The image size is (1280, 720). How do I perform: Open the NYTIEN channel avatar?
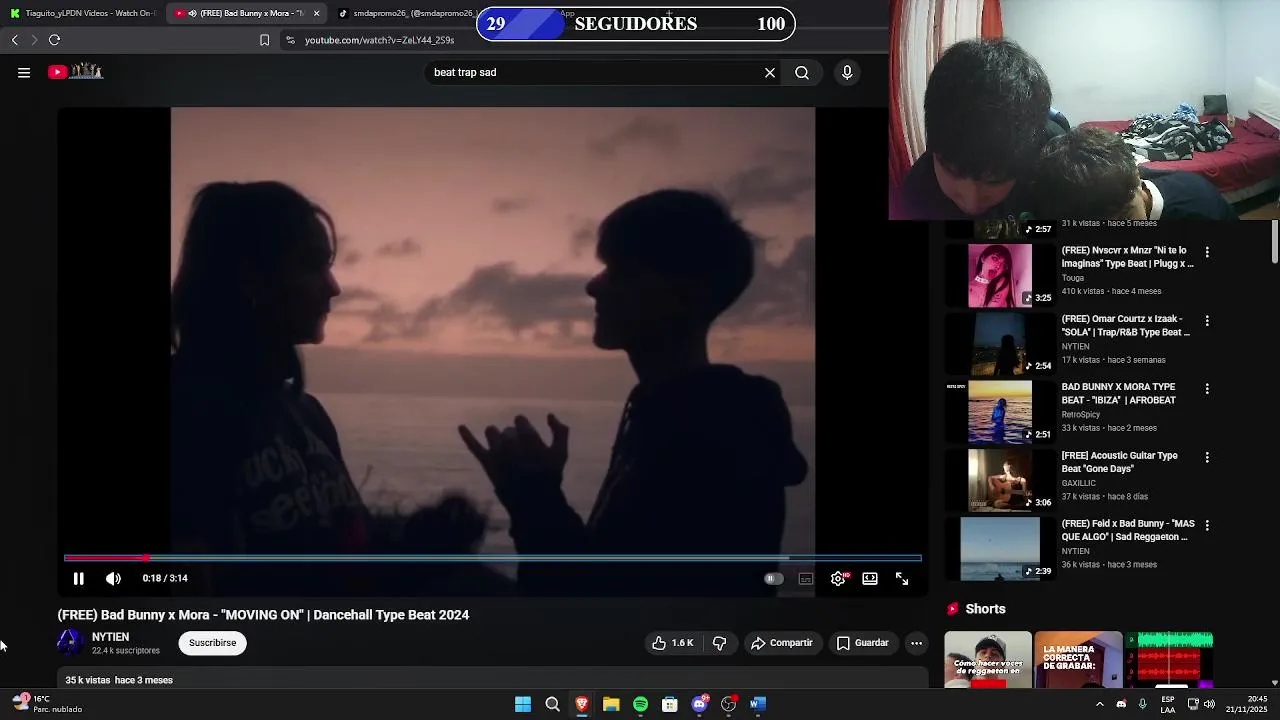pyautogui.click(x=69, y=642)
